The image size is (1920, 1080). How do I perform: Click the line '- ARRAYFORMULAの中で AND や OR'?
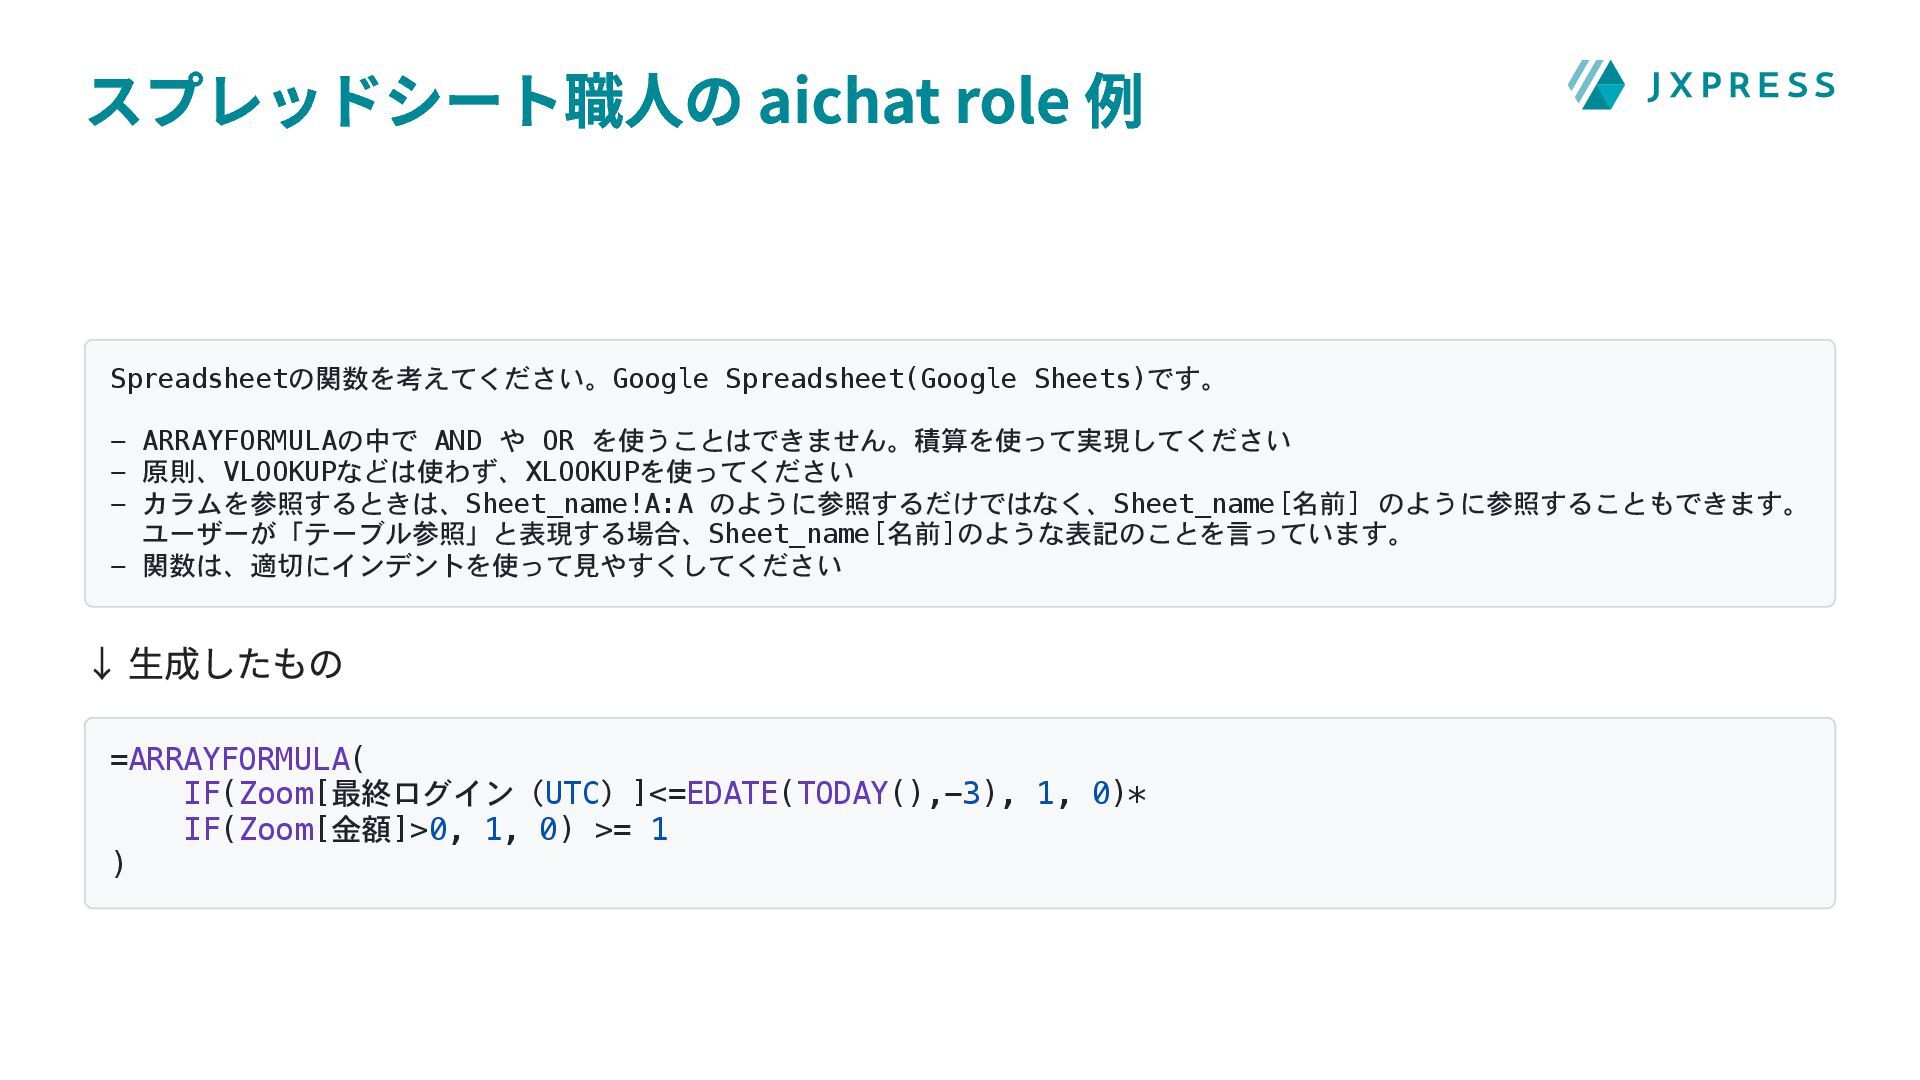[700, 441]
